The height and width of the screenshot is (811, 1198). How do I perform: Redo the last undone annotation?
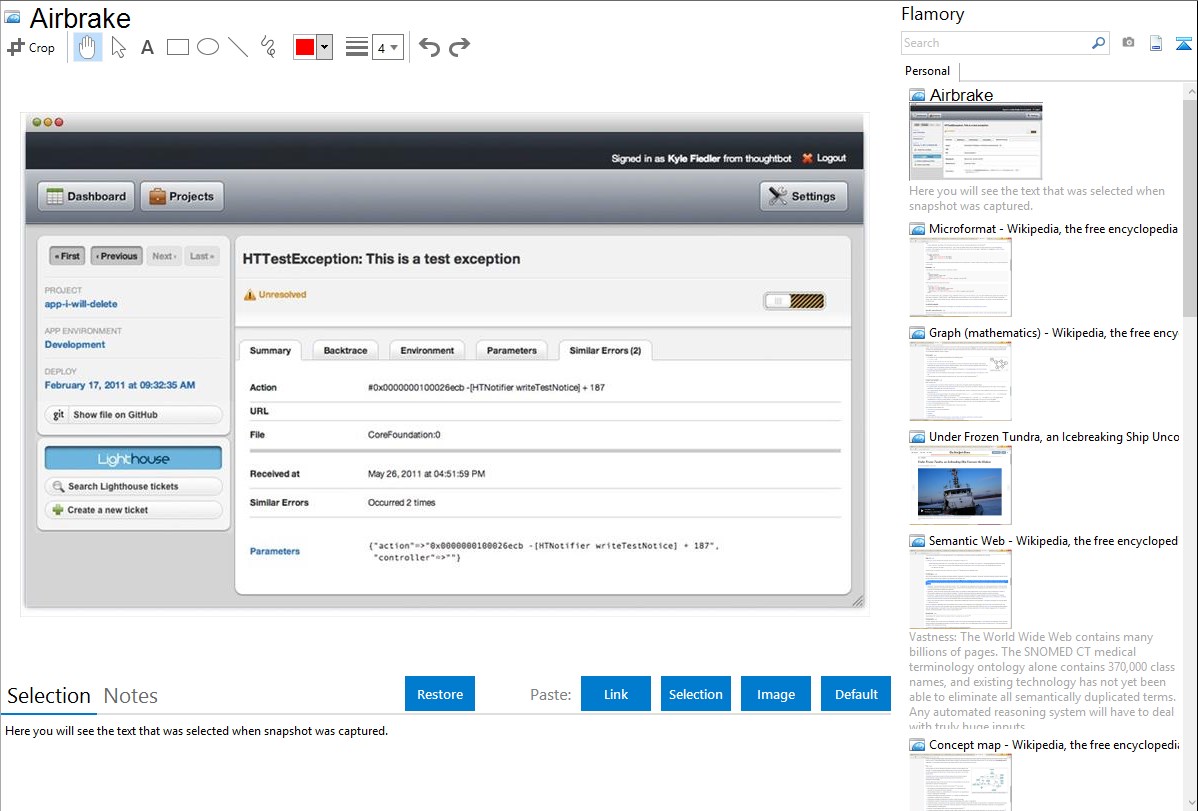[x=459, y=47]
